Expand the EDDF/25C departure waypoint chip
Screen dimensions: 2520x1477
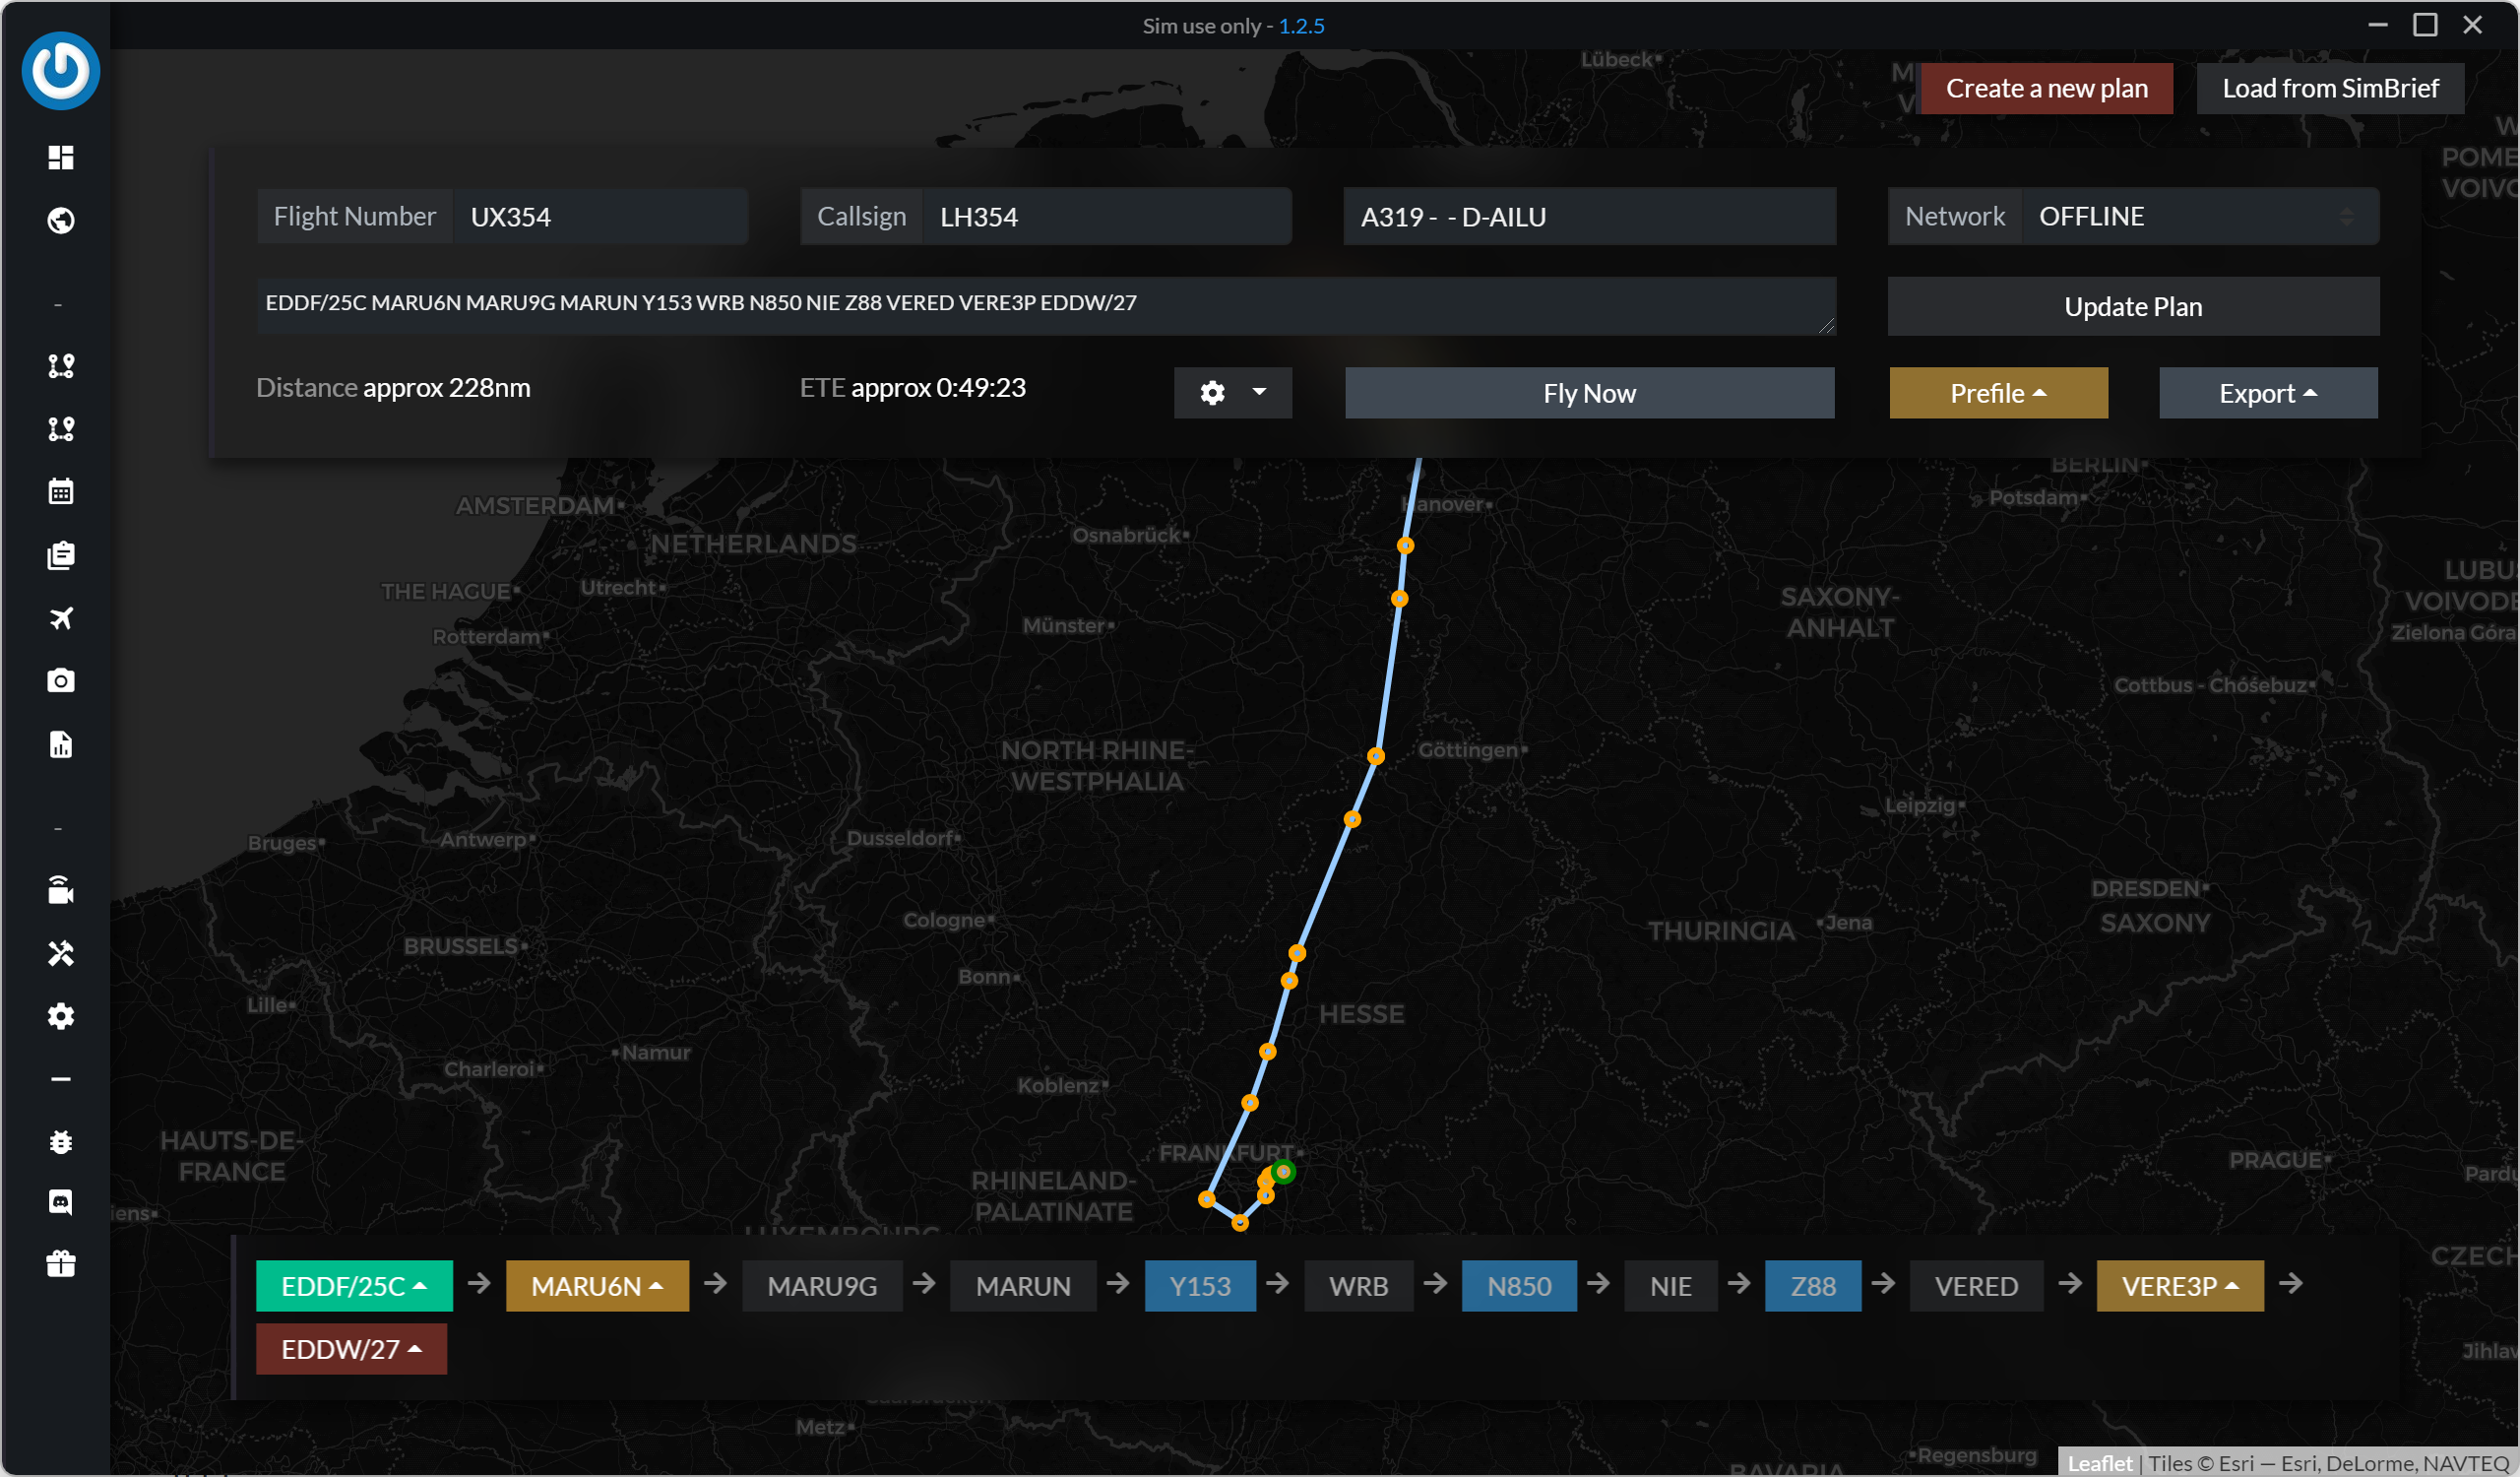(x=354, y=1286)
